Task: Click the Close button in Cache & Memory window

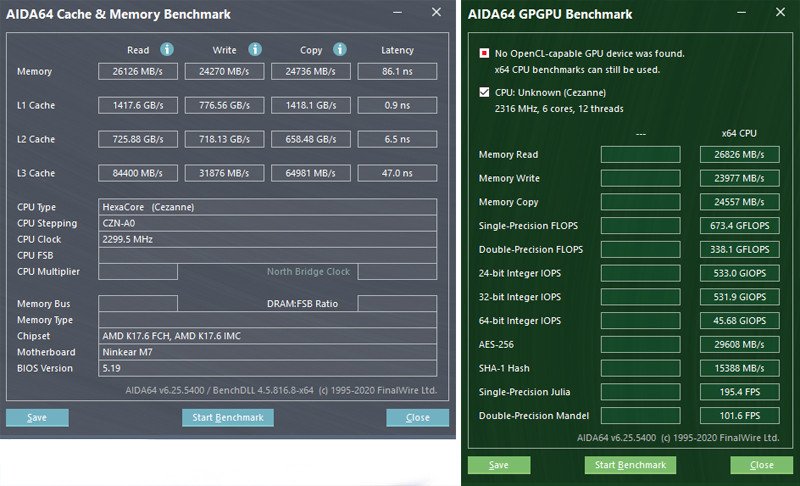Action: tap(417, 417)
